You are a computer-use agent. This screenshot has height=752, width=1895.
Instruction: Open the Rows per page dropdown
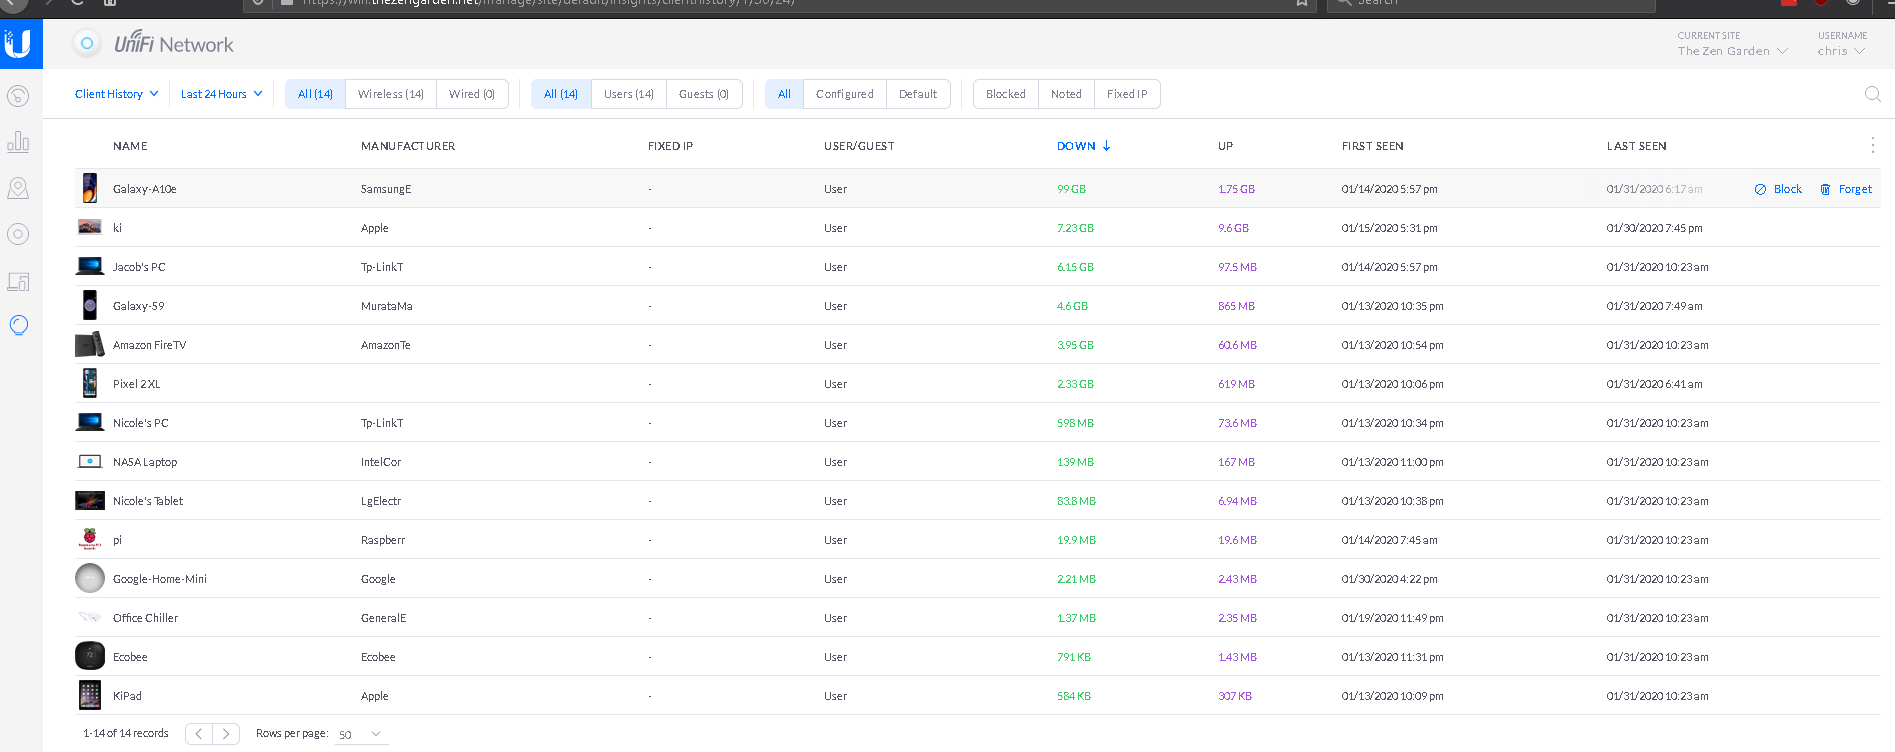point(360,734)
